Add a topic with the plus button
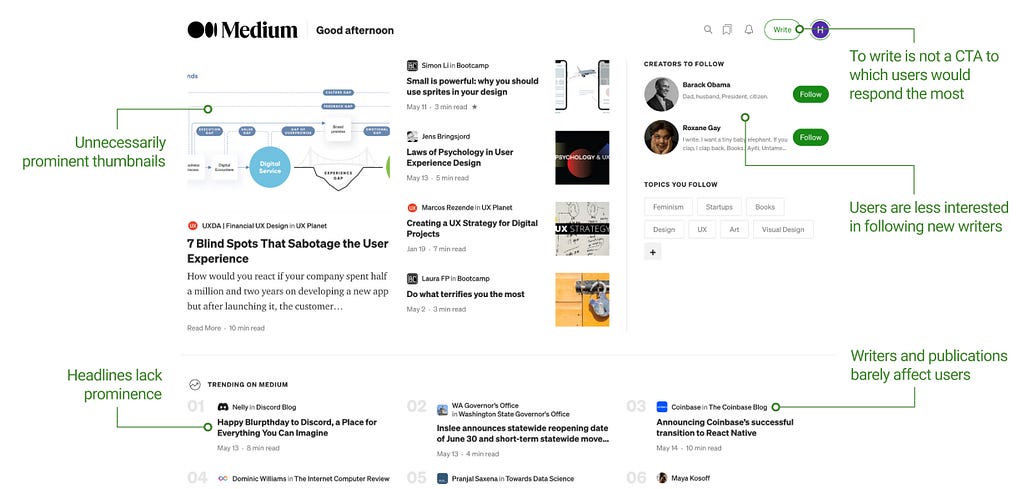This screenshot has width=1024, height=489. point(652,251)
